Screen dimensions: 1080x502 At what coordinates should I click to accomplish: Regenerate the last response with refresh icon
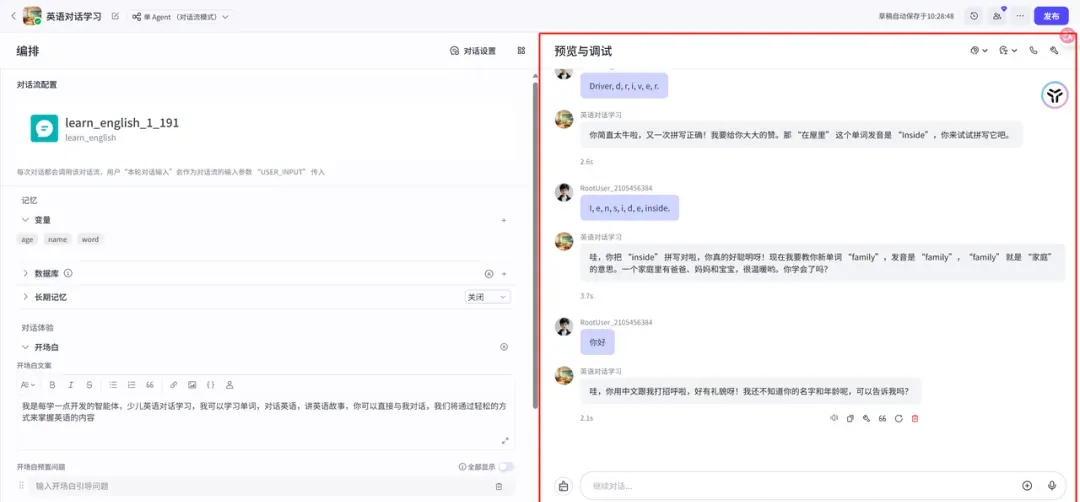pos(899,418)
